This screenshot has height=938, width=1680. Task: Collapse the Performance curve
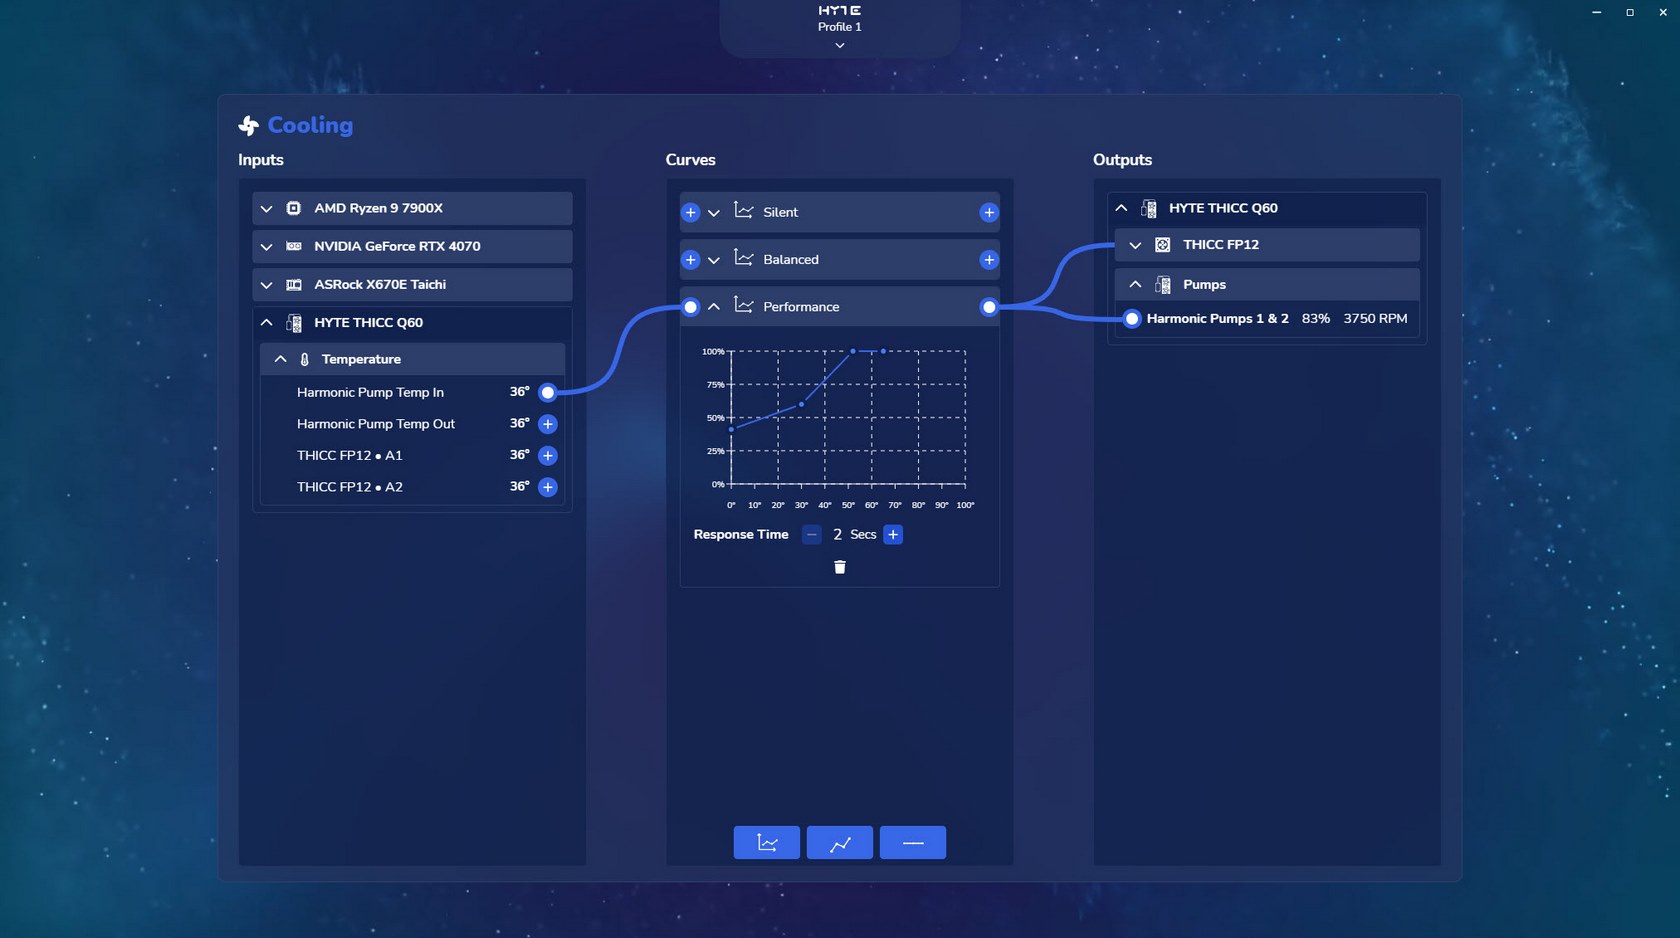coord(714,307)
